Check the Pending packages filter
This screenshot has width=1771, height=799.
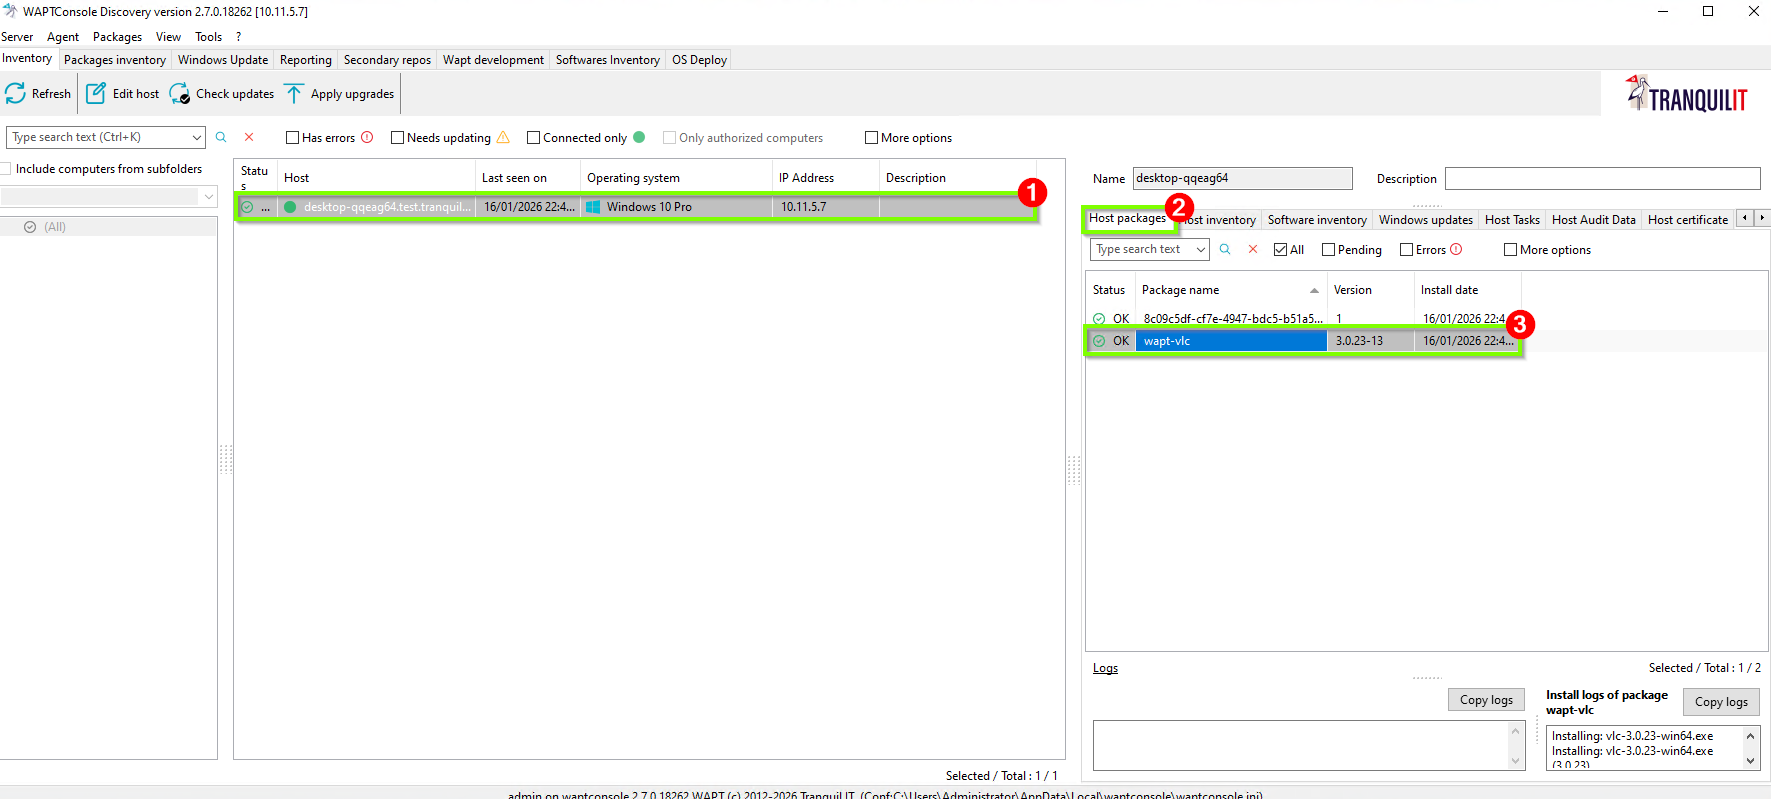coord(1328,250)
